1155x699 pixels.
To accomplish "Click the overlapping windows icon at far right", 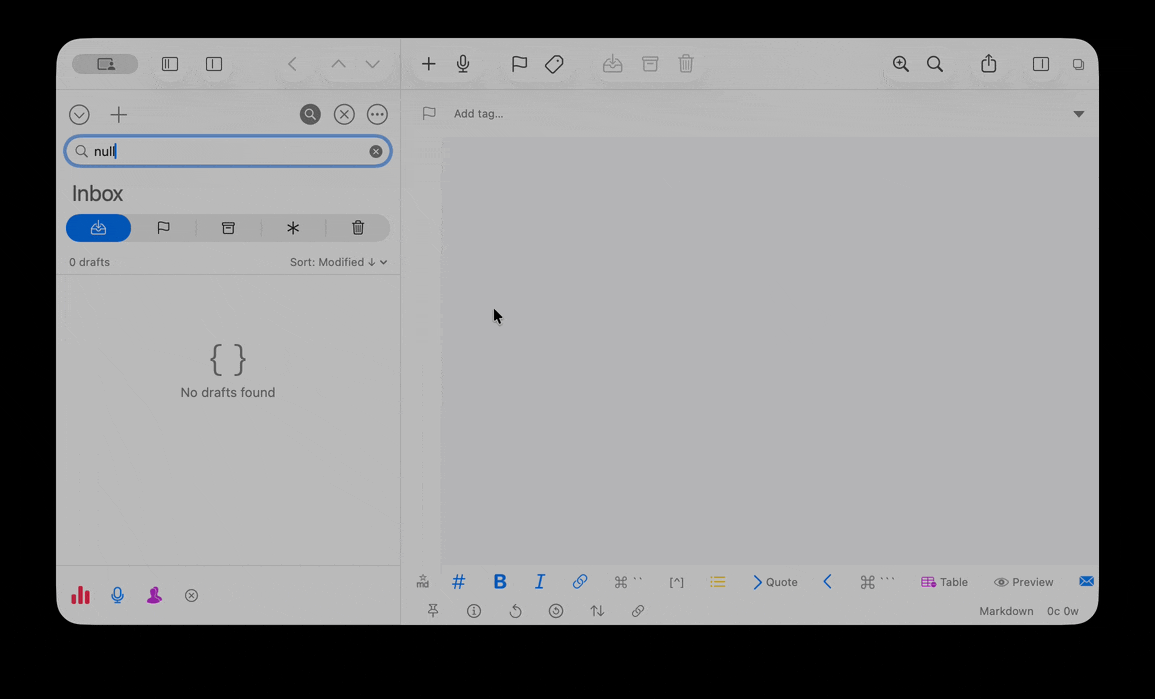I will click(1078, 64).
